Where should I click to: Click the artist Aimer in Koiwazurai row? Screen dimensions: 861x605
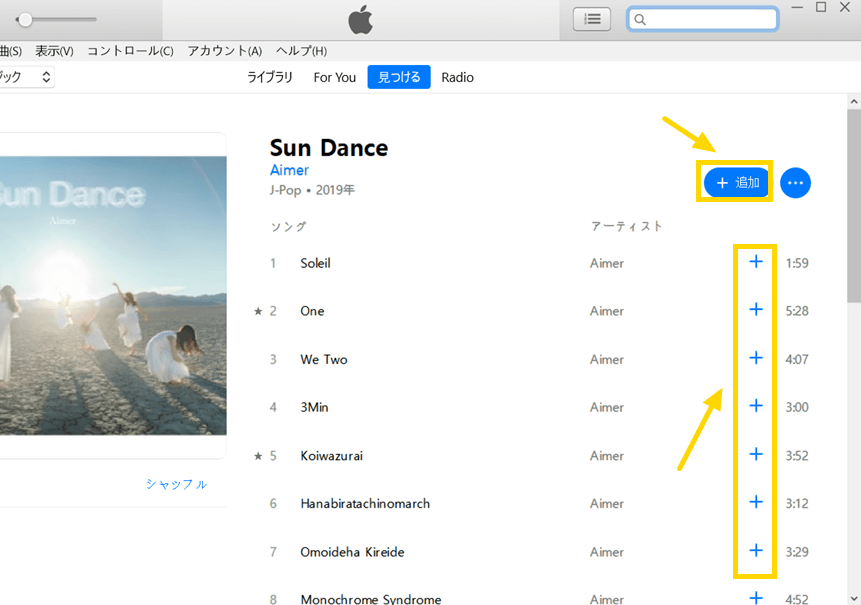click(x=607, y=456)
